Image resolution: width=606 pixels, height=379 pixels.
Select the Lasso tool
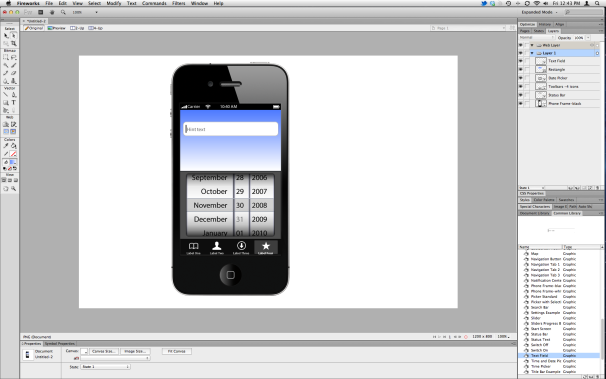pyautogui.click(x=14, y=57)
